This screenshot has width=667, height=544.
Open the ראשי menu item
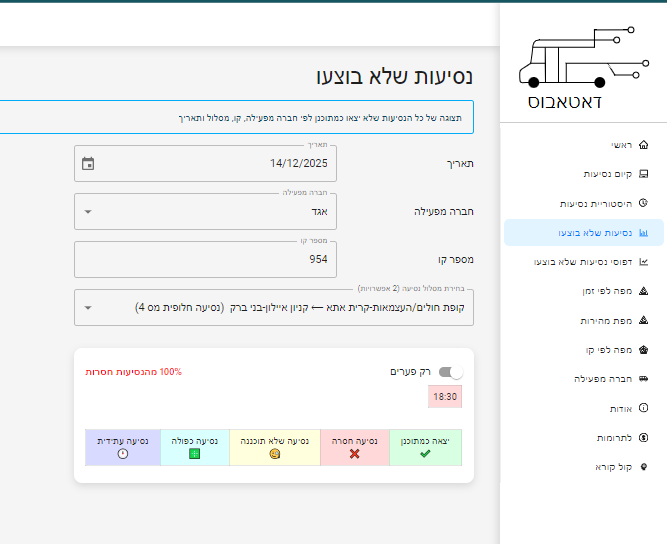(x=584, y=145)
